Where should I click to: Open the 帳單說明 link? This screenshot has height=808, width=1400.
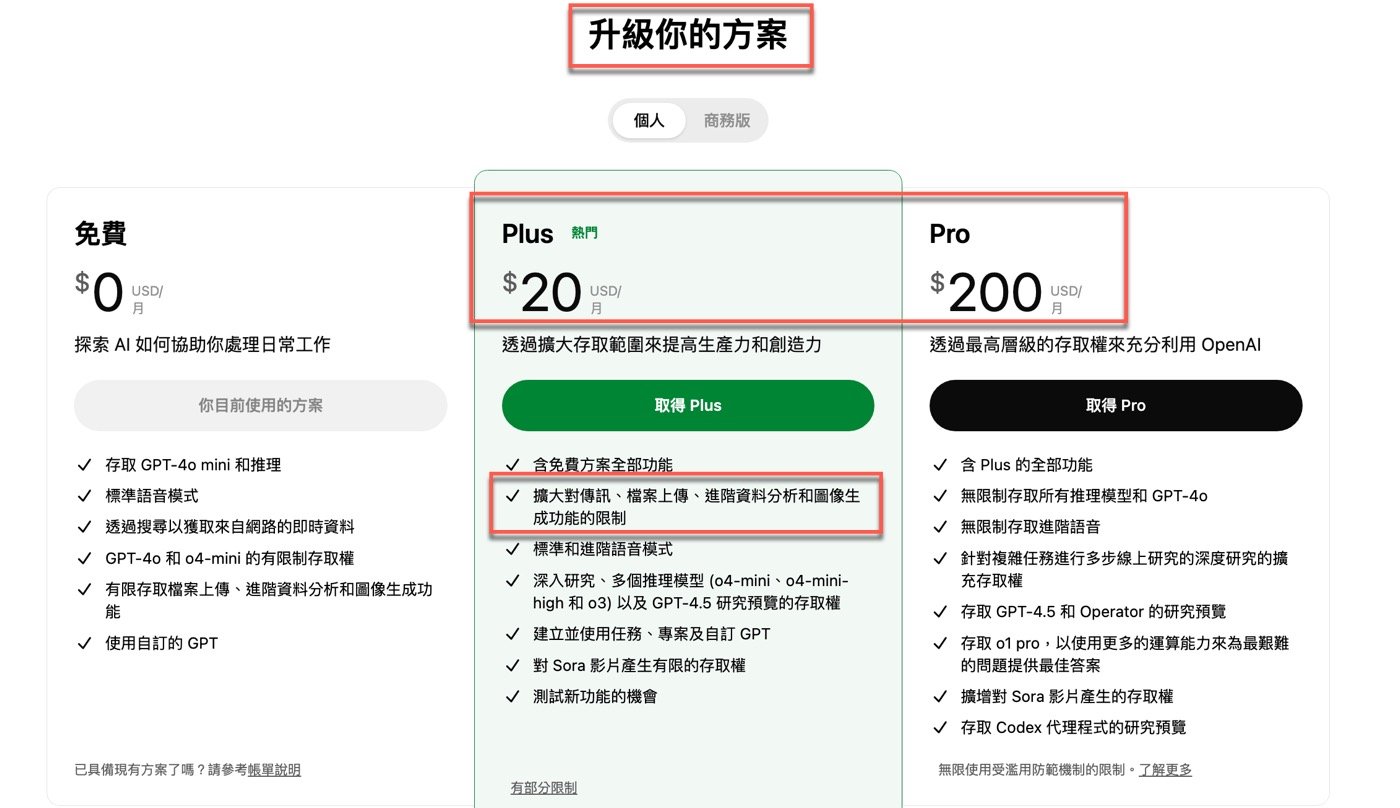click(x=274, y=770)
